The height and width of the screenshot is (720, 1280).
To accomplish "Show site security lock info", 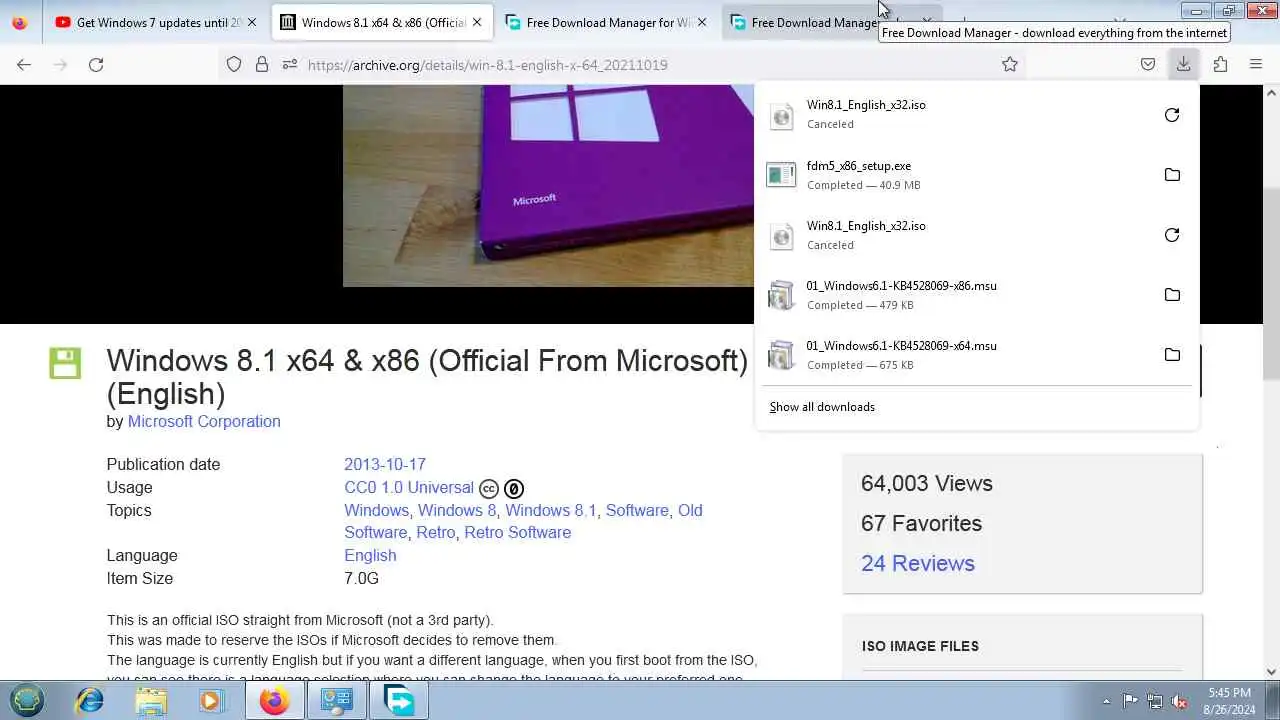I will (x=262, y=64).
